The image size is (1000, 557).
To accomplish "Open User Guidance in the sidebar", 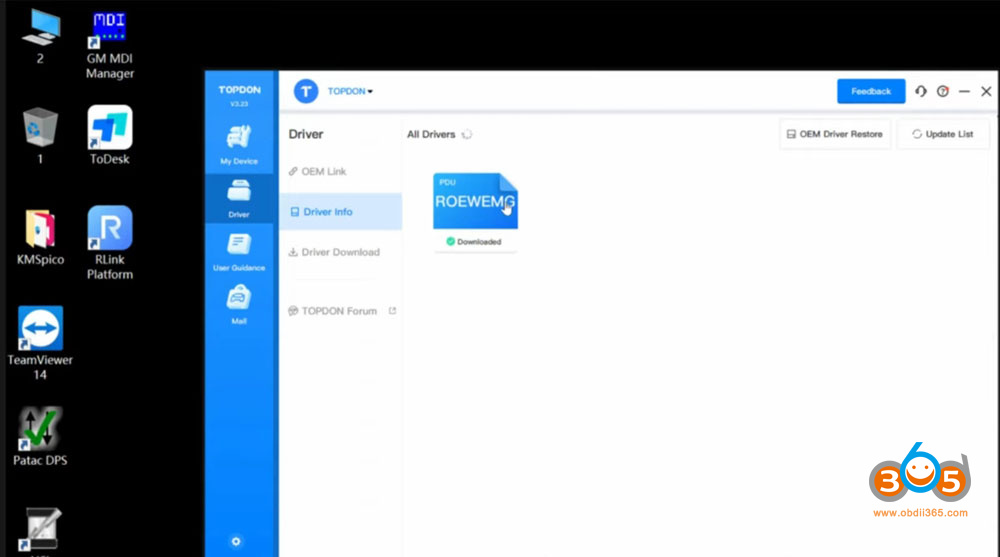I will (x=239, y=251).
